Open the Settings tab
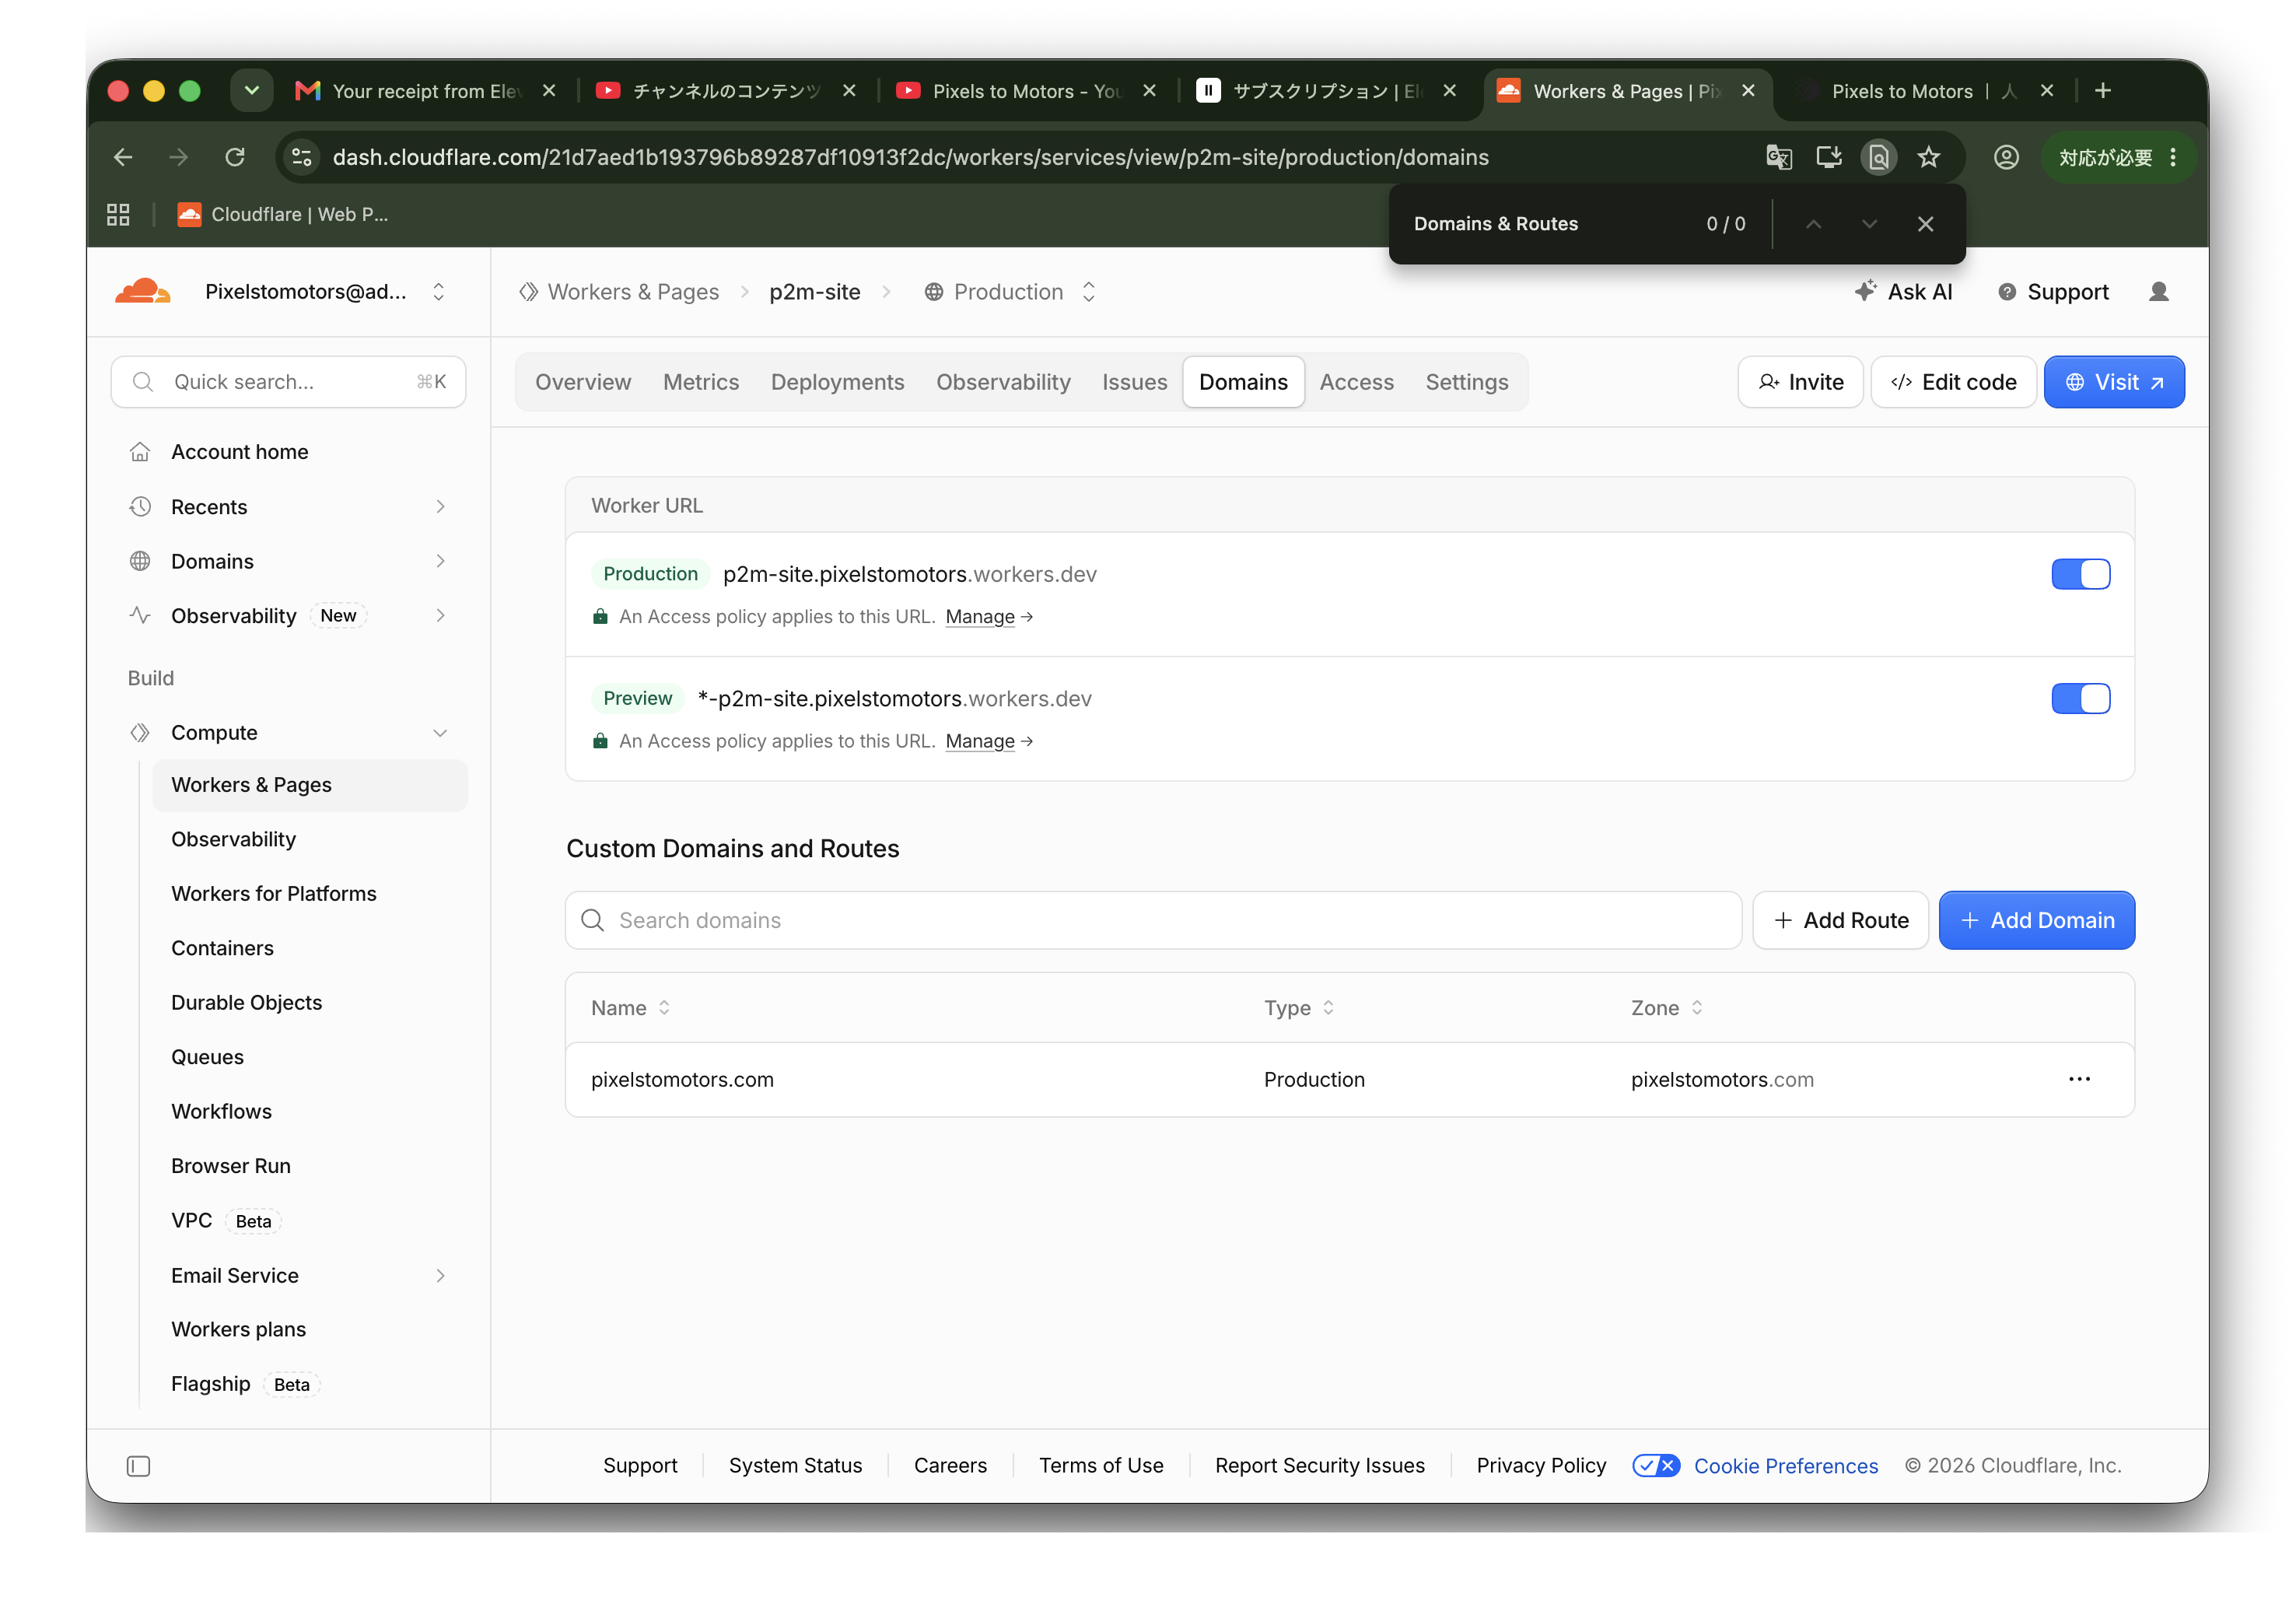Screen dimensions: 2296x1618 click(1466, 382)
